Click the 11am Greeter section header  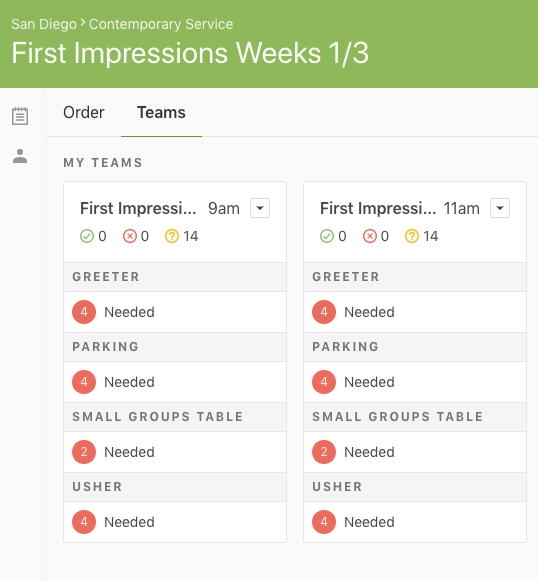click(415, 277)
